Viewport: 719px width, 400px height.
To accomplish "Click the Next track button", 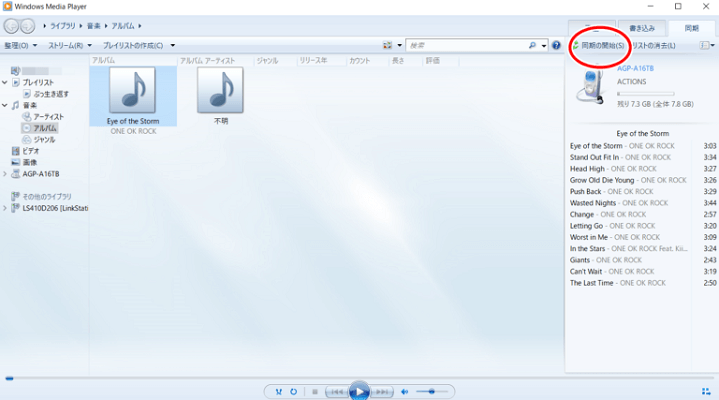I will tap(382, 392).
